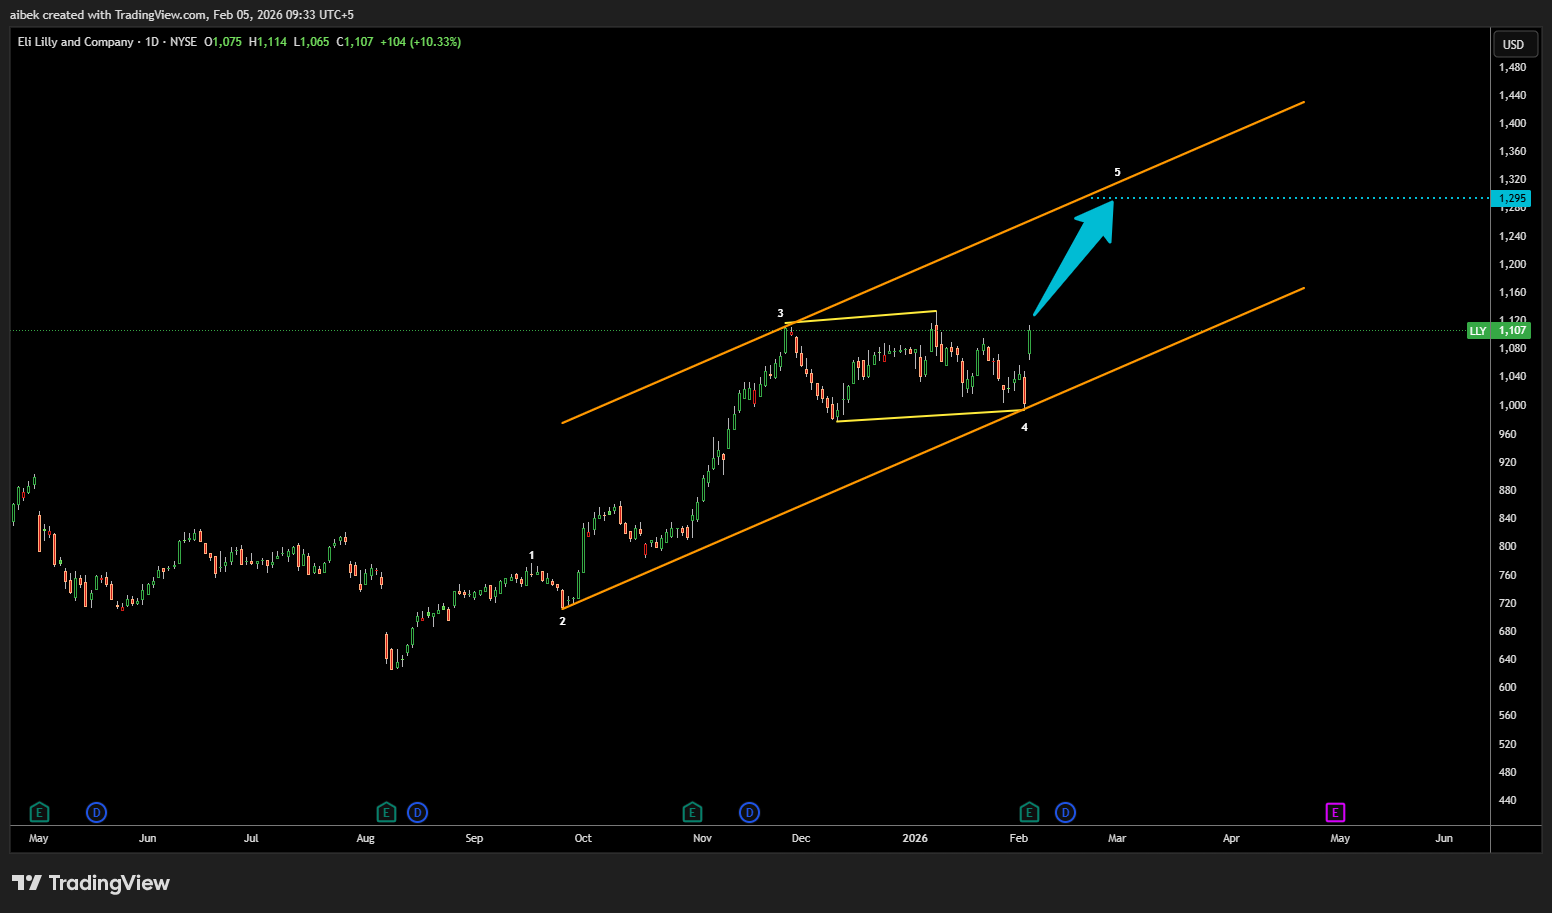The width and height of the screenshot is (1552, 913).
Task: Show the dividend D marker in August
Action: (418, 812)
